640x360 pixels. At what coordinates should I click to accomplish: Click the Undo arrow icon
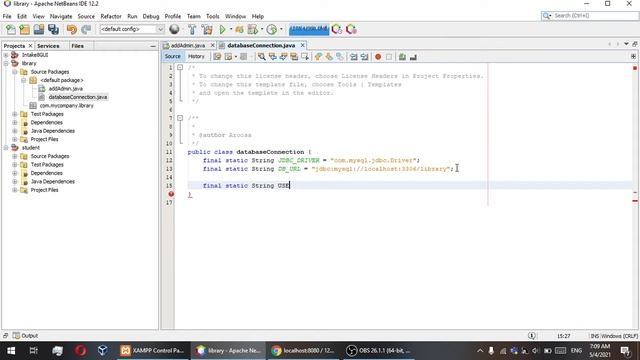72,29
